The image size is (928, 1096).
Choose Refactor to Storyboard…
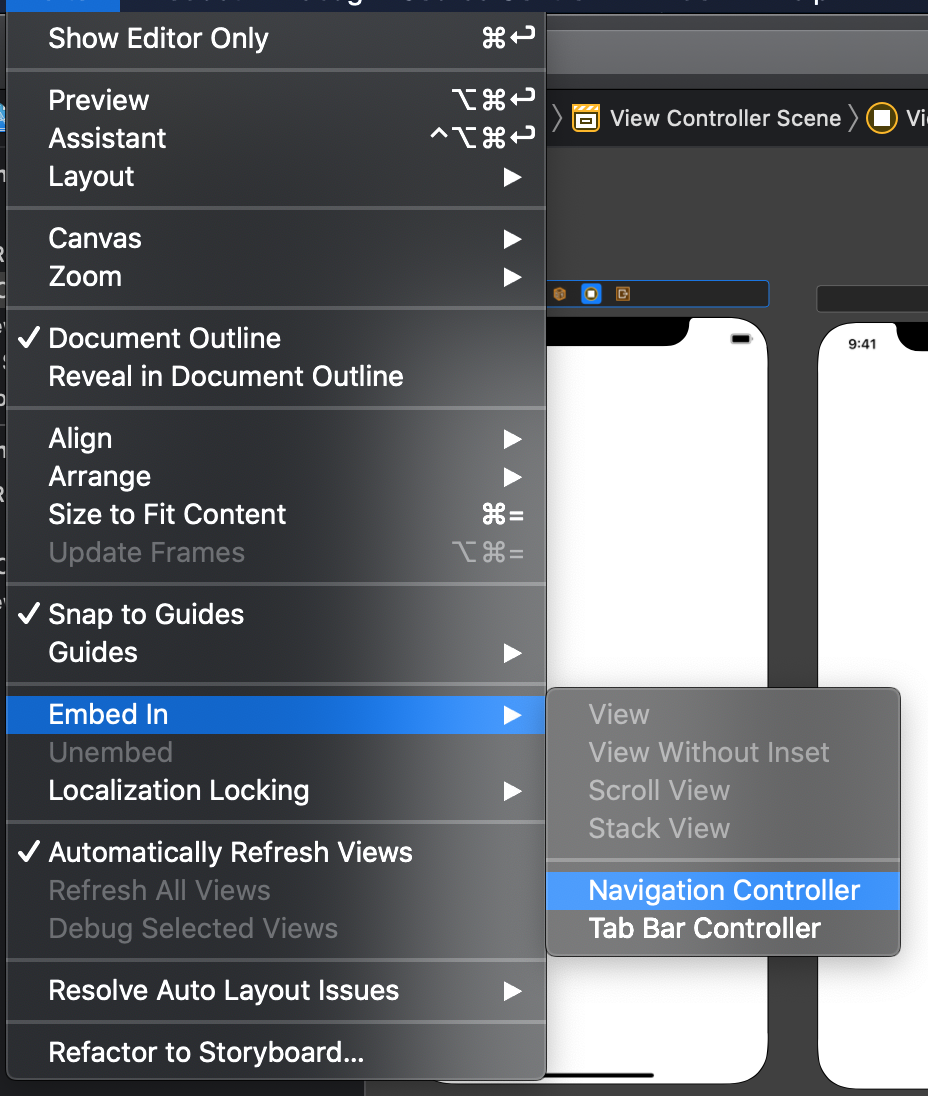[x=276, y=1052]
